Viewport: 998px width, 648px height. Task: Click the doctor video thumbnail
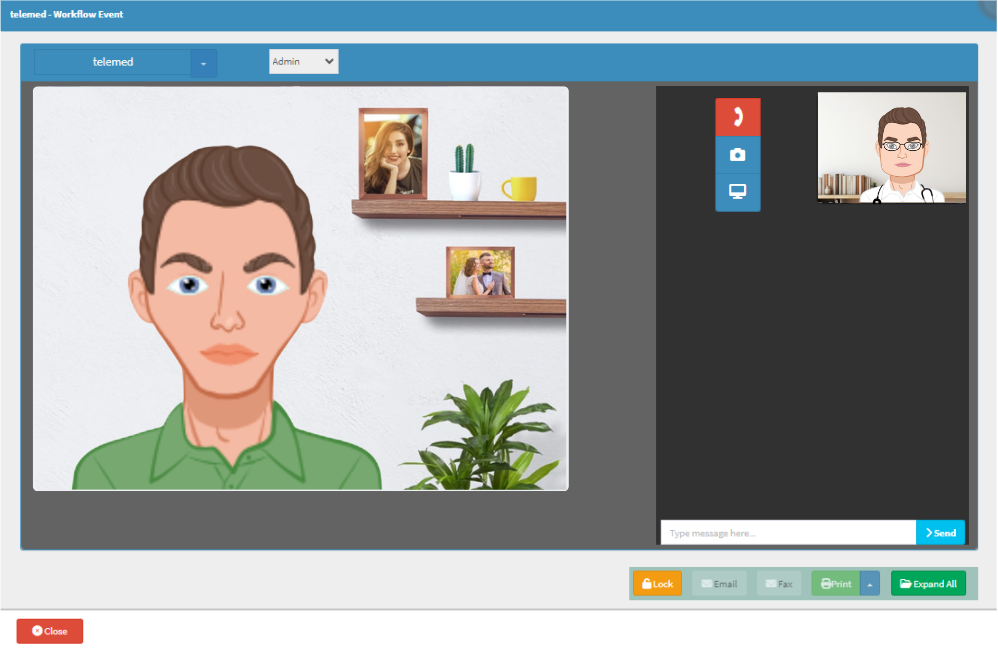(x=891, y=147)
